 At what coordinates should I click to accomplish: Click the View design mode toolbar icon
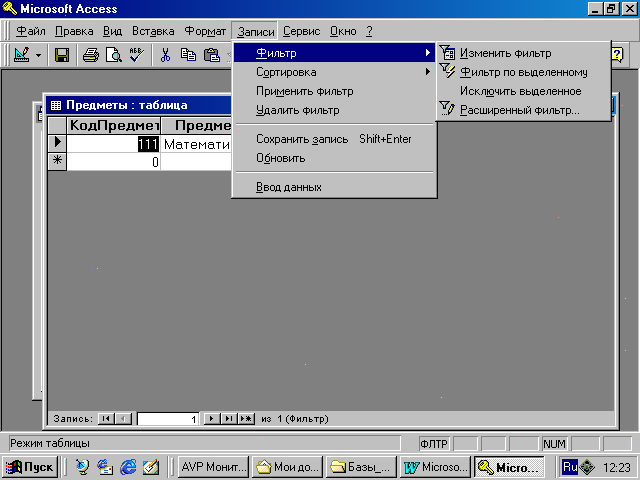[21, 55]
